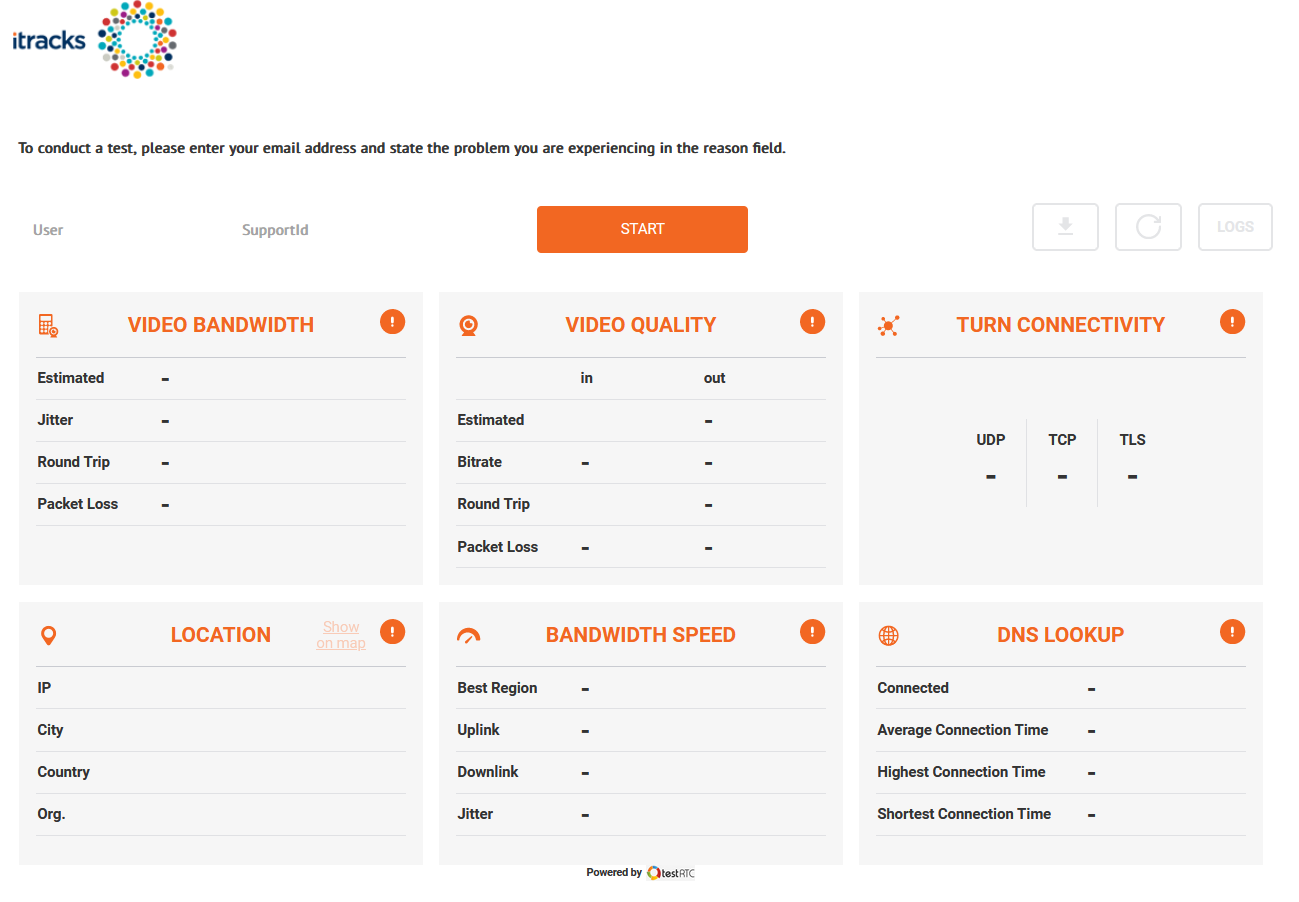Click the BANDWIDTH SPEED heading

point(641,635)
